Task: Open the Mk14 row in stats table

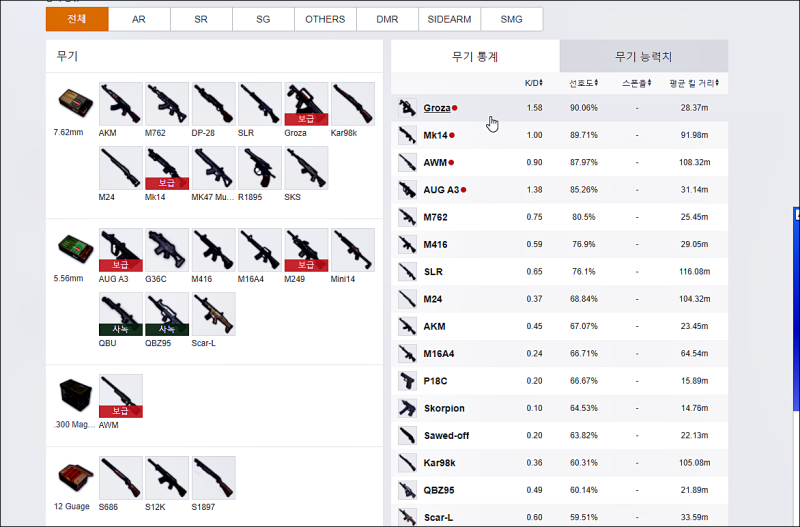Action: pyautogui.click(x=559, y=135)
